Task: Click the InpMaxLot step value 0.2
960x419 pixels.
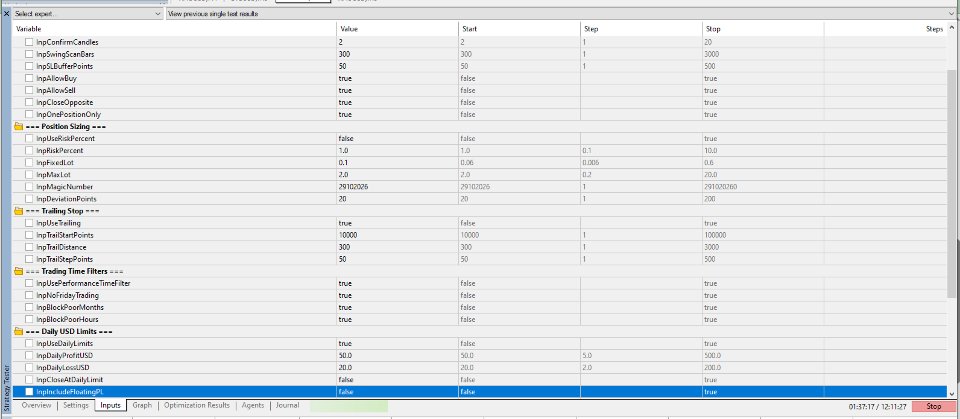Action: point(587,175)
